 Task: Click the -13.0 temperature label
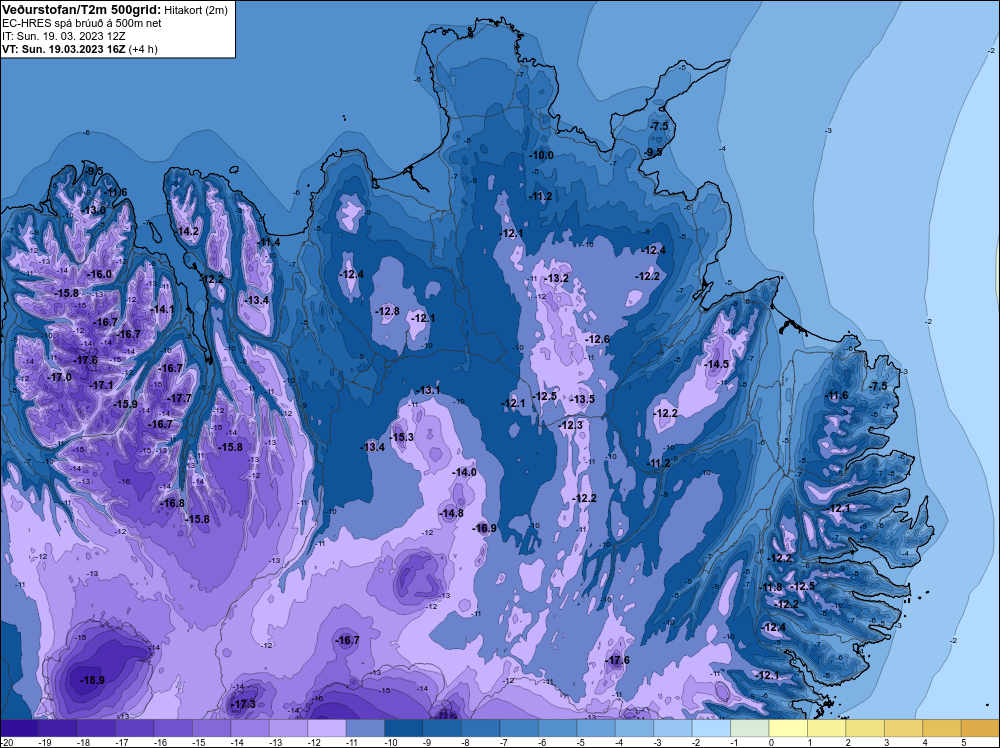click(93, 210)
